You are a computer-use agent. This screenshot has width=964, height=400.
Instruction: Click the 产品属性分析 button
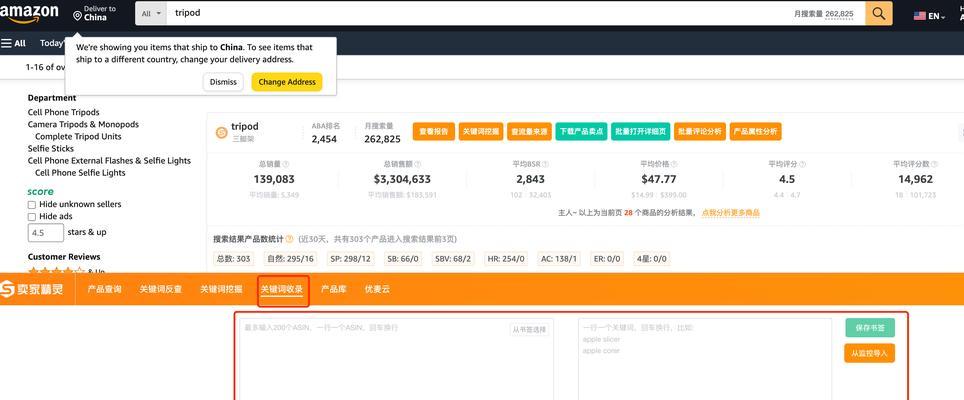pos(756,131)
